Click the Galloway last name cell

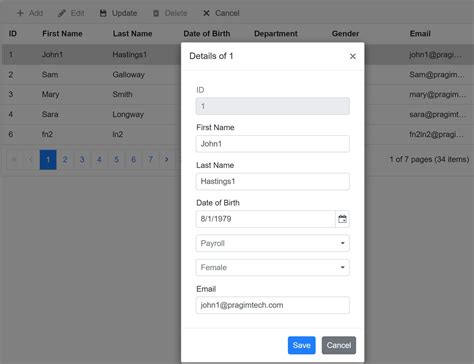[x=128, y=75]
